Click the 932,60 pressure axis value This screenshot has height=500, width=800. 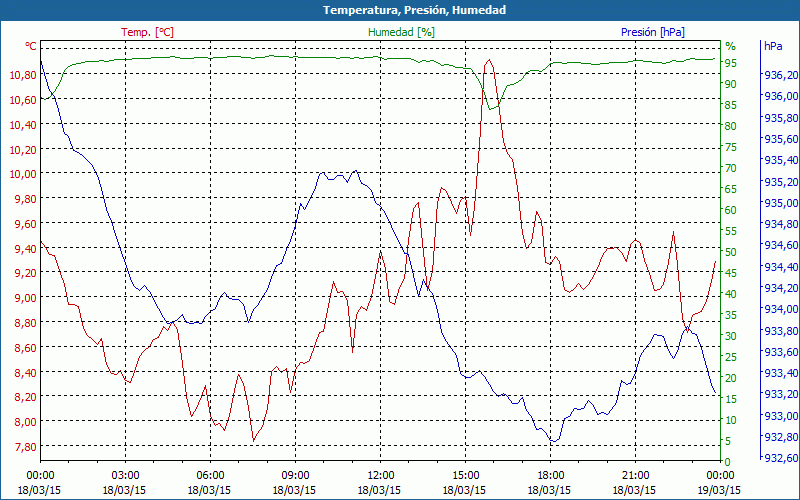(781, 458)
